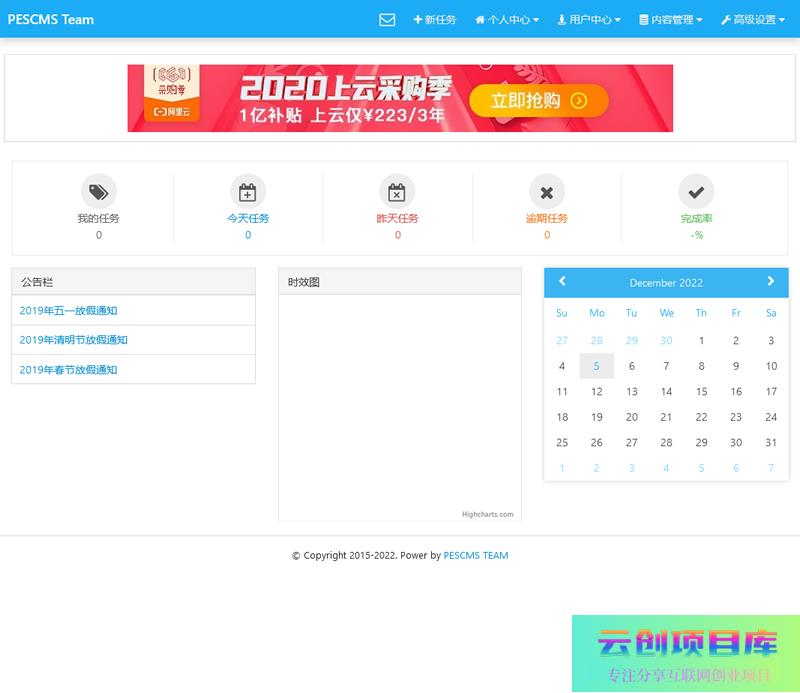The height and width of the screenshot is (693, 800).
Task: Open the 2019年五一放假通知 announcement
Action: tap(68, 311)
